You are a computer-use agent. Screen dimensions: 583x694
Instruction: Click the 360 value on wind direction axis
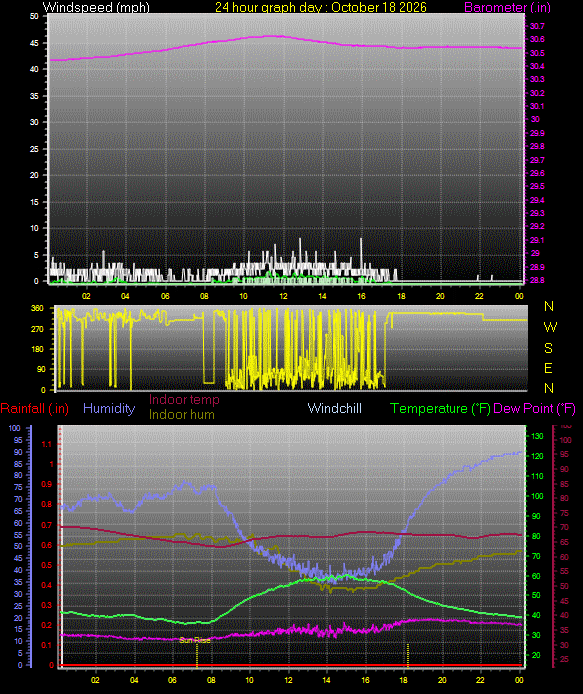(37, 308)
